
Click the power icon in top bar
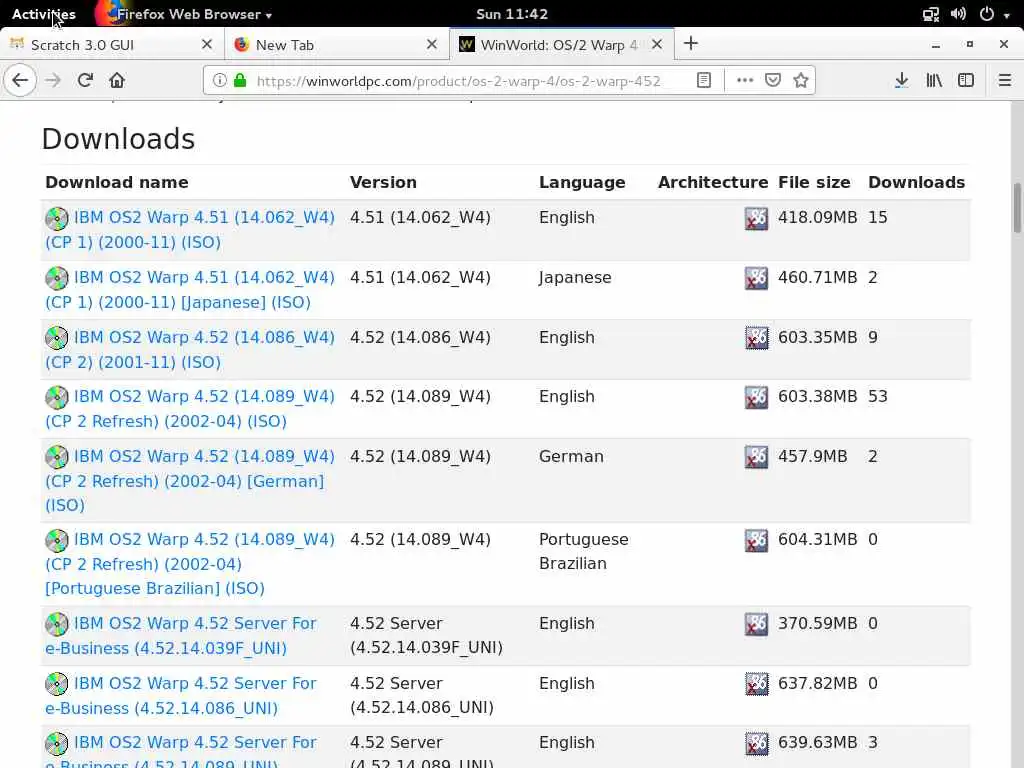point(987,14)
